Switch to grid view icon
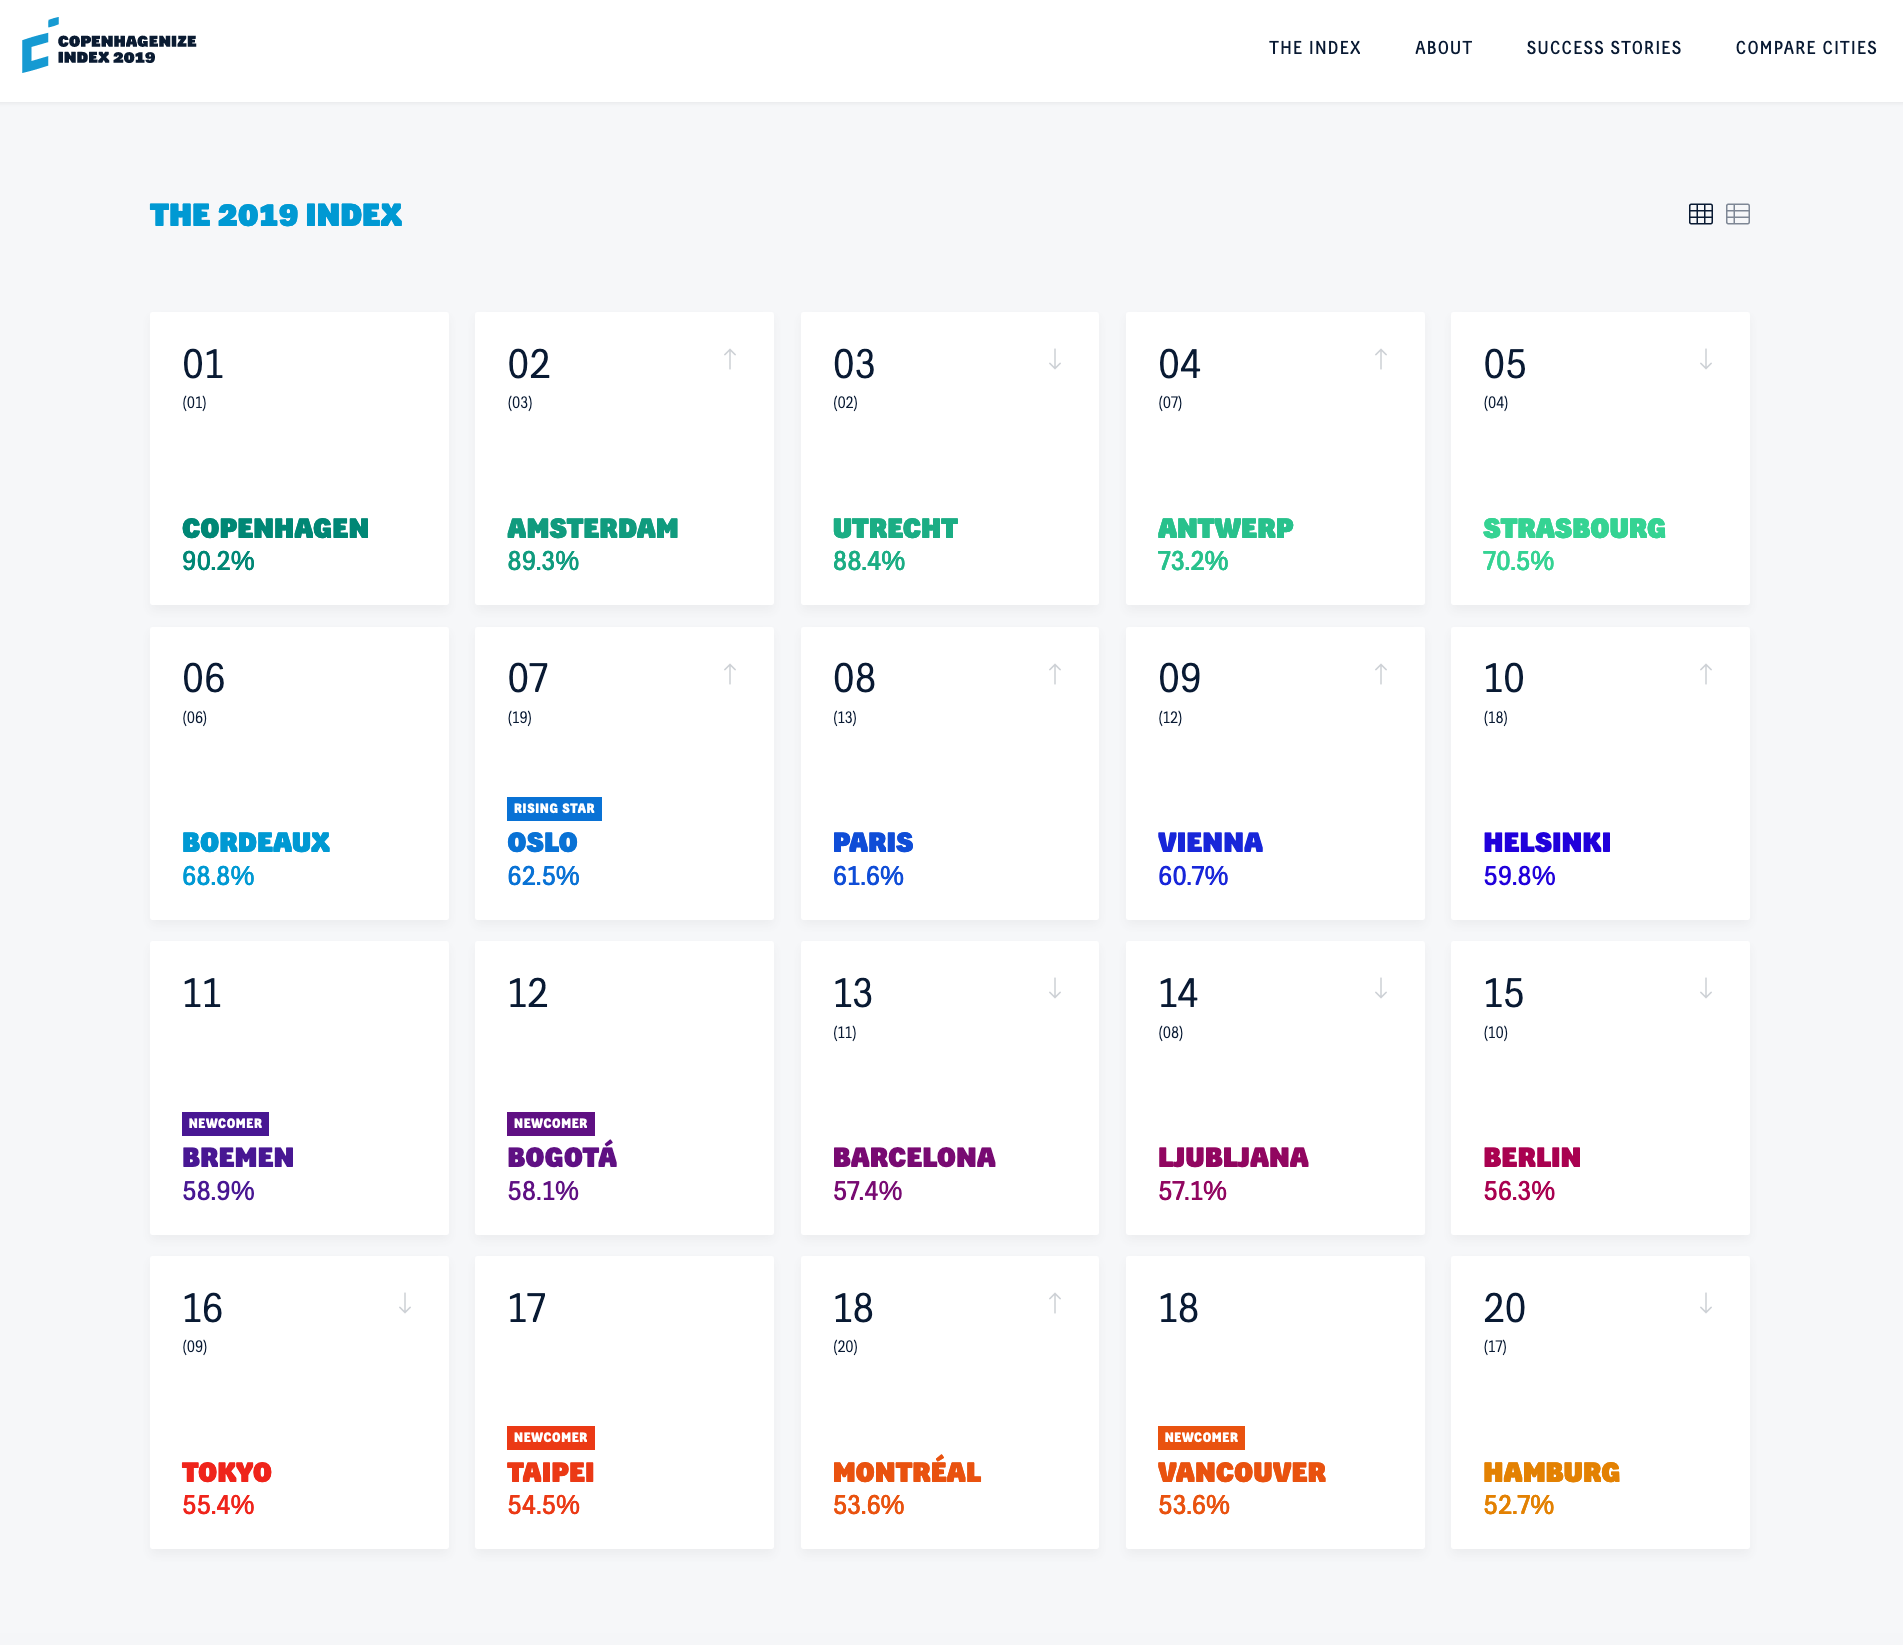The height and width of the screenshot is (1645, 1903). click(1700, 214)
